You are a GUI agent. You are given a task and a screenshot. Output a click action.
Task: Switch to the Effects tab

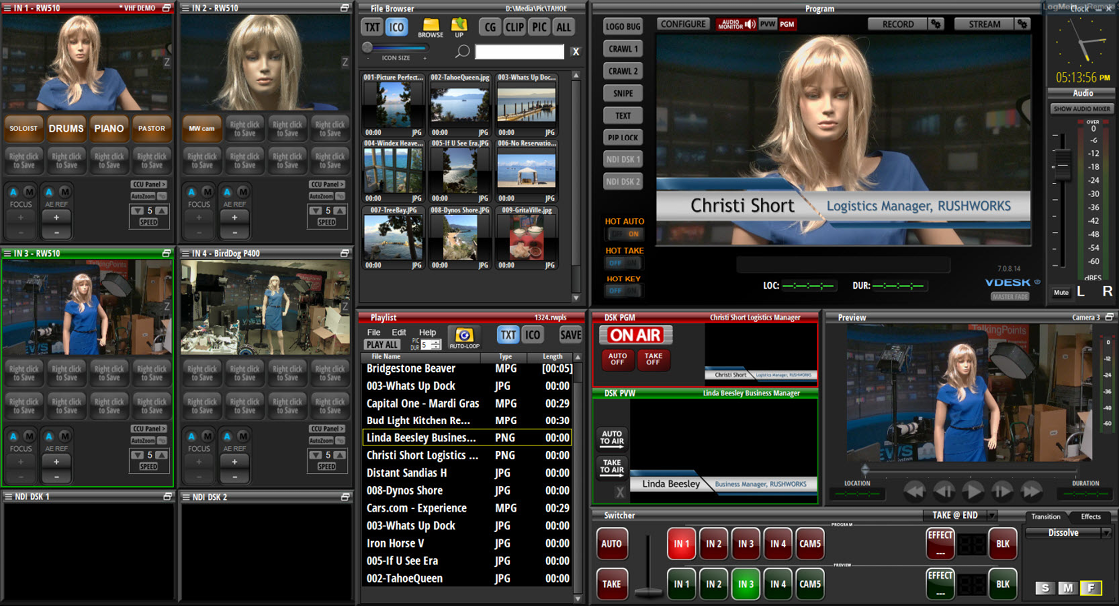pyautogui.click(x=1090, y=517)
